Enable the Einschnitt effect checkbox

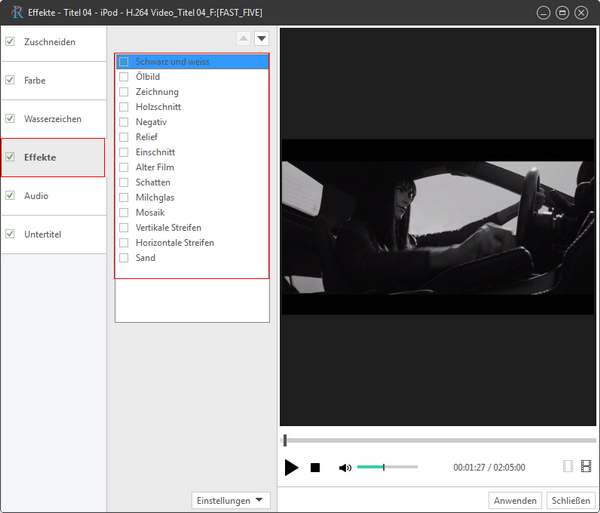[124, 152]
